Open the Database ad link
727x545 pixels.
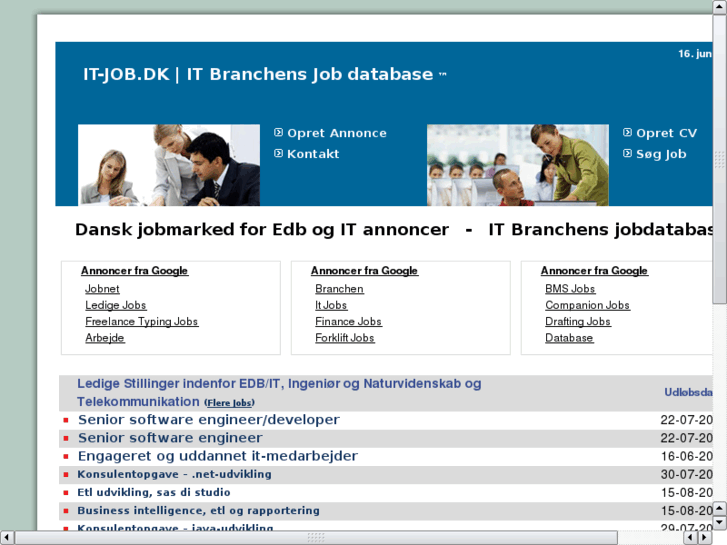[569, 338]
